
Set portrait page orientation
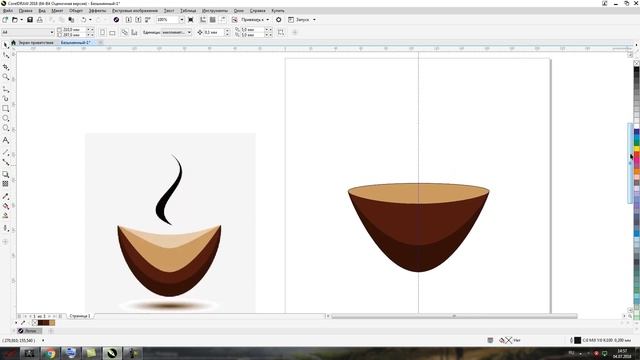point(102,32)
